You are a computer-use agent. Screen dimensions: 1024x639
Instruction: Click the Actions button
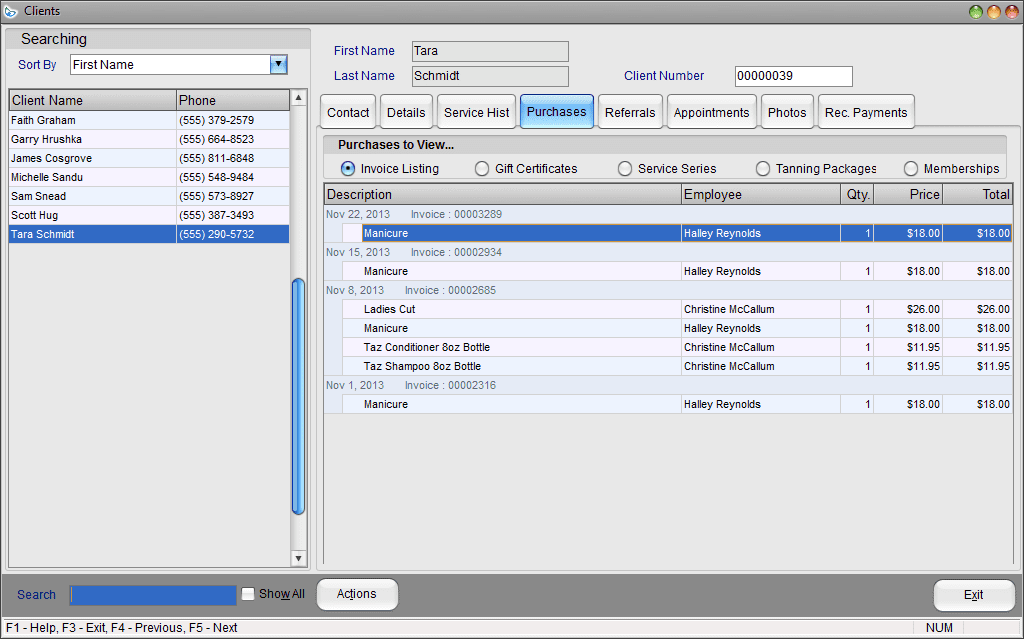(357, 594)
